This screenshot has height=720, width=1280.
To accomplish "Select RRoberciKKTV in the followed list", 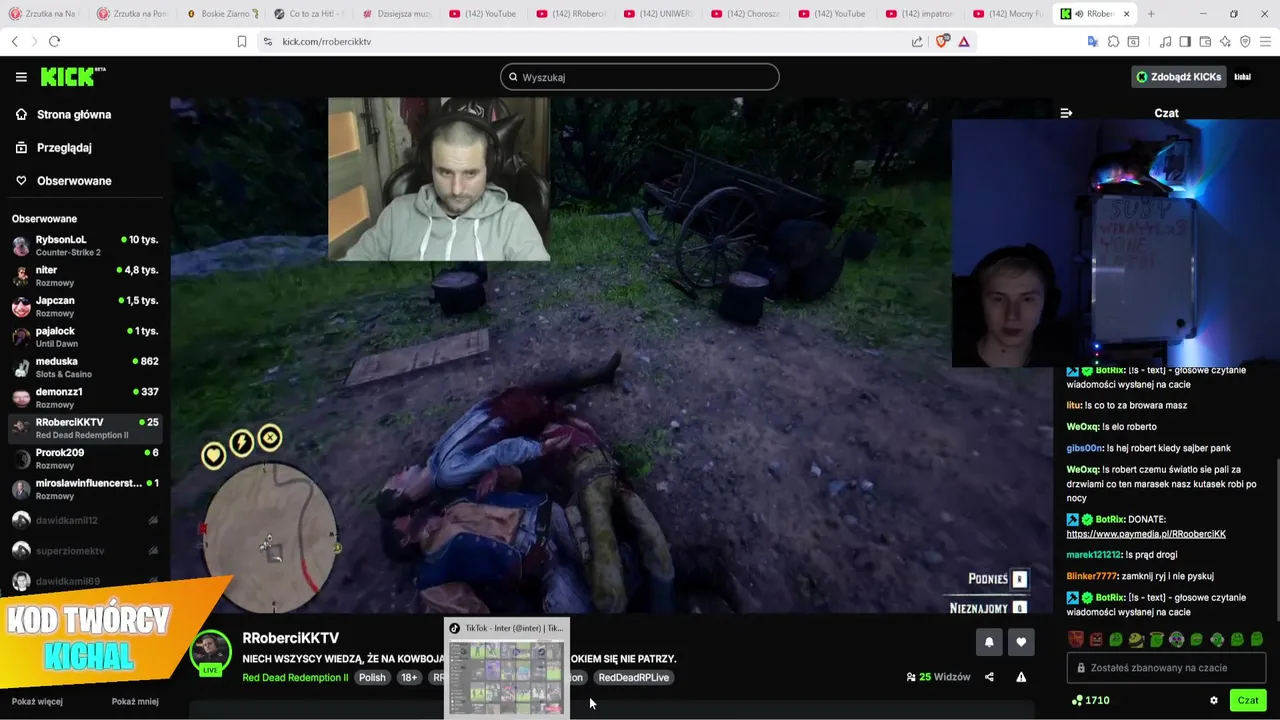I will tap(85, 428).
